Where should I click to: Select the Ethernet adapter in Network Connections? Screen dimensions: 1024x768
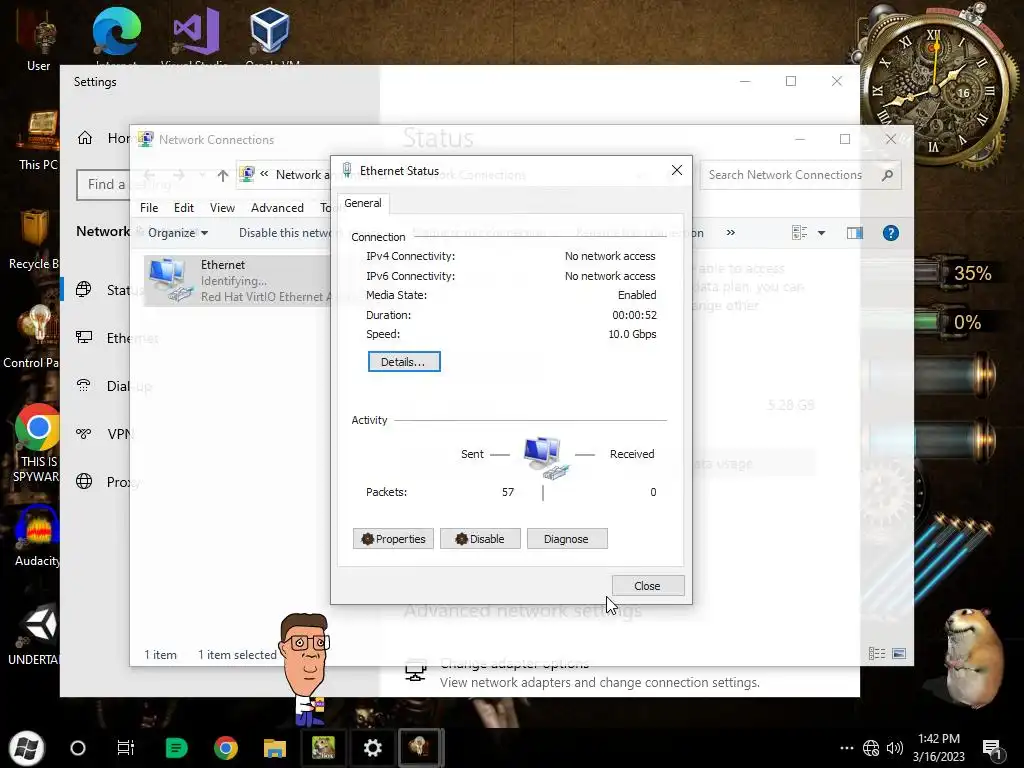[x=237, y=281]
